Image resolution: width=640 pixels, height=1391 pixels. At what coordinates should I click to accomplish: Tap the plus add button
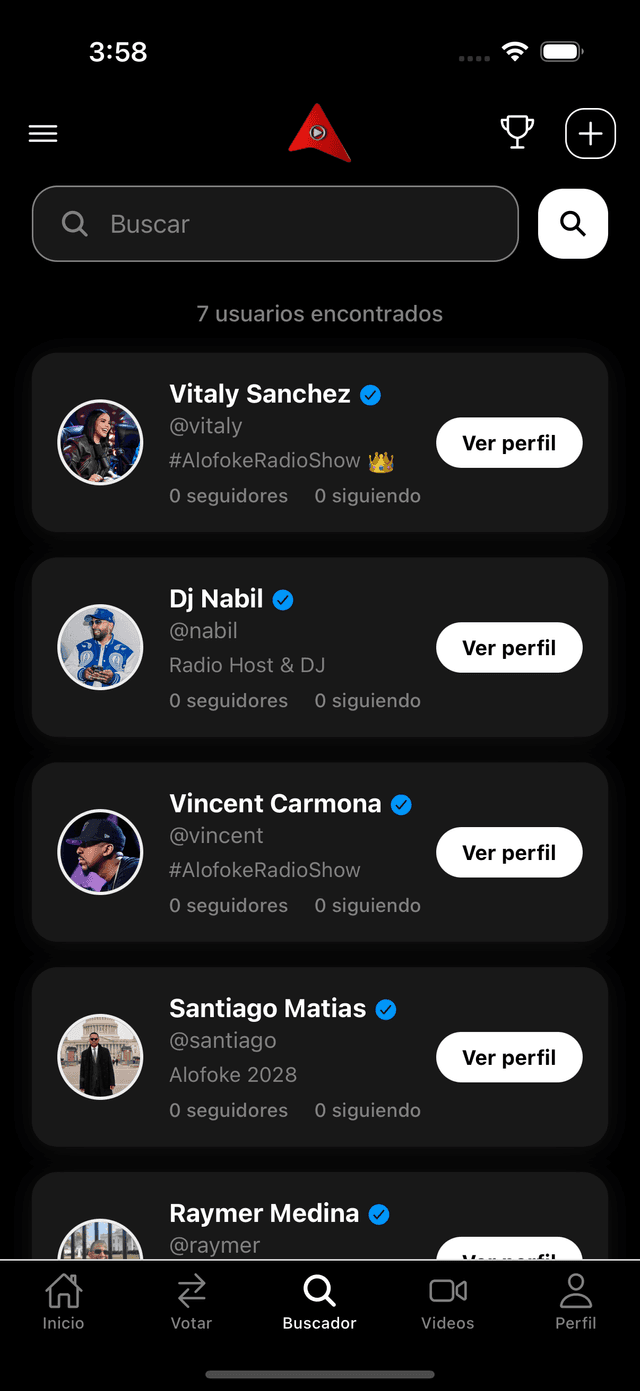coord(590,133)
